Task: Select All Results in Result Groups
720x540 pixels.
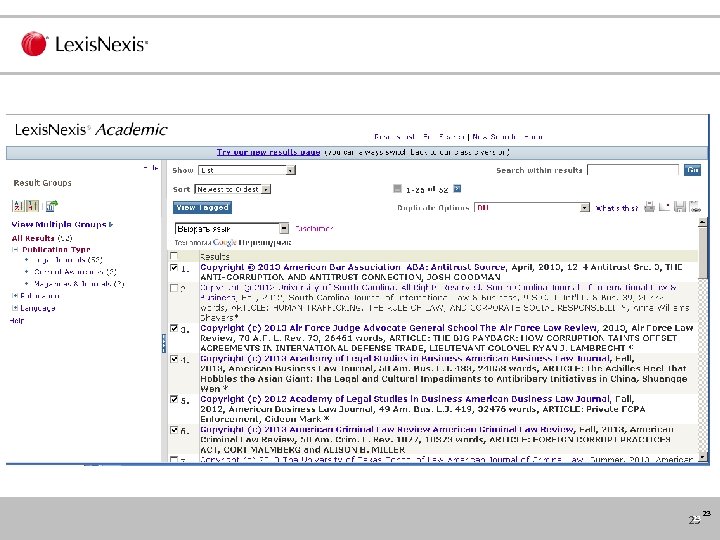Action: (33, 238)
